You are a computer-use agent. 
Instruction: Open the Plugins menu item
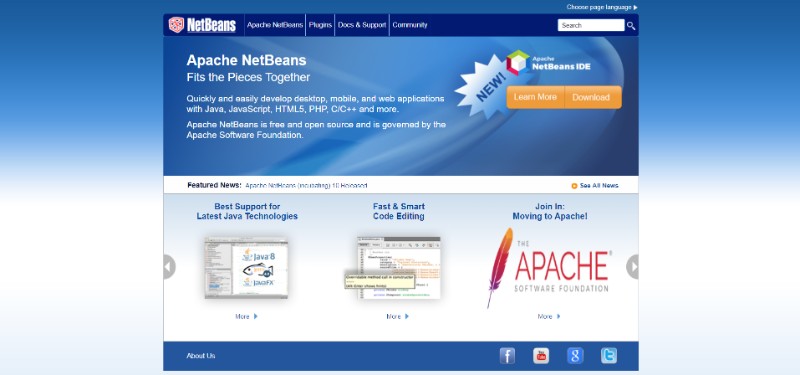(x=320, y=24)
